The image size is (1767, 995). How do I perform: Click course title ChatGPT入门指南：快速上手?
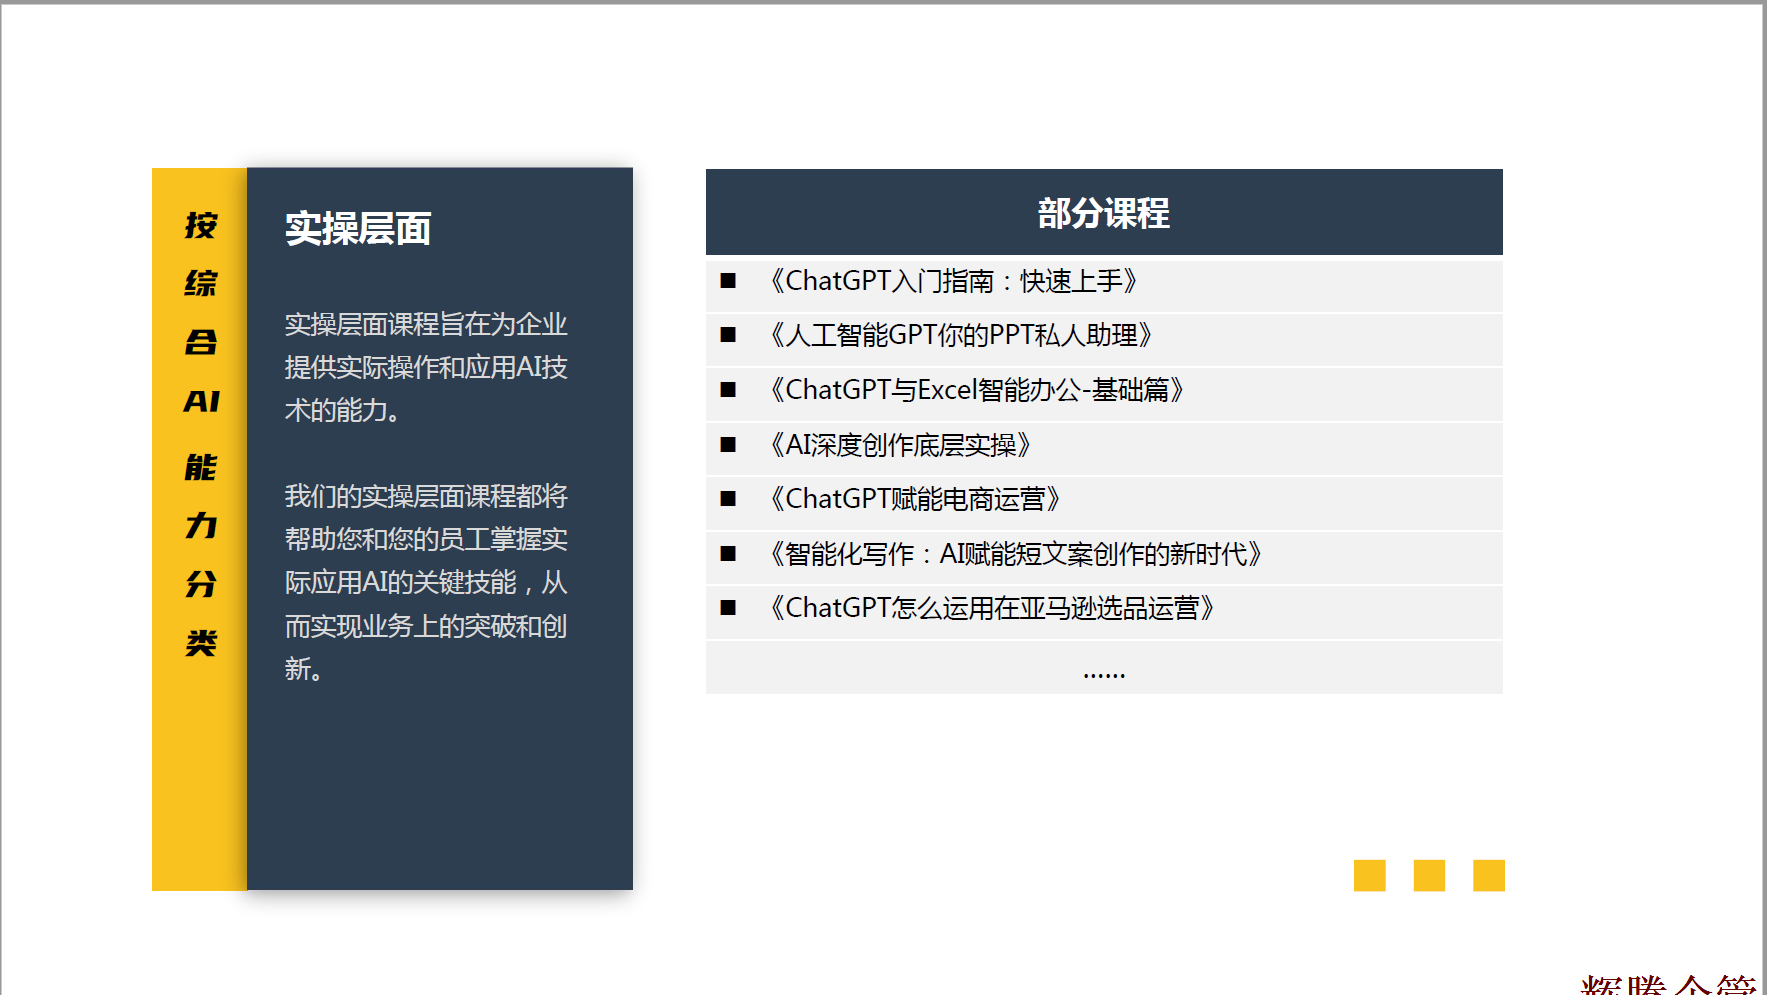(x=953, y=281)
